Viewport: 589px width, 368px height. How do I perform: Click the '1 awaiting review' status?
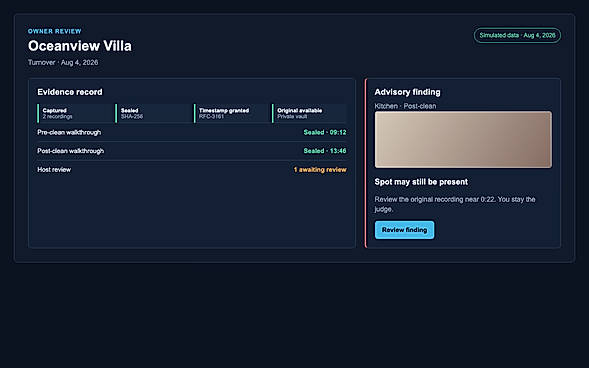(320, 170)
